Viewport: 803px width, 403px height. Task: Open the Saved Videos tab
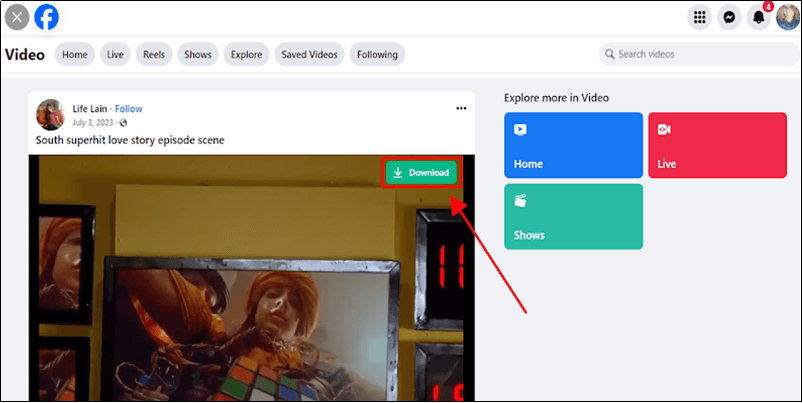point(309,54)
